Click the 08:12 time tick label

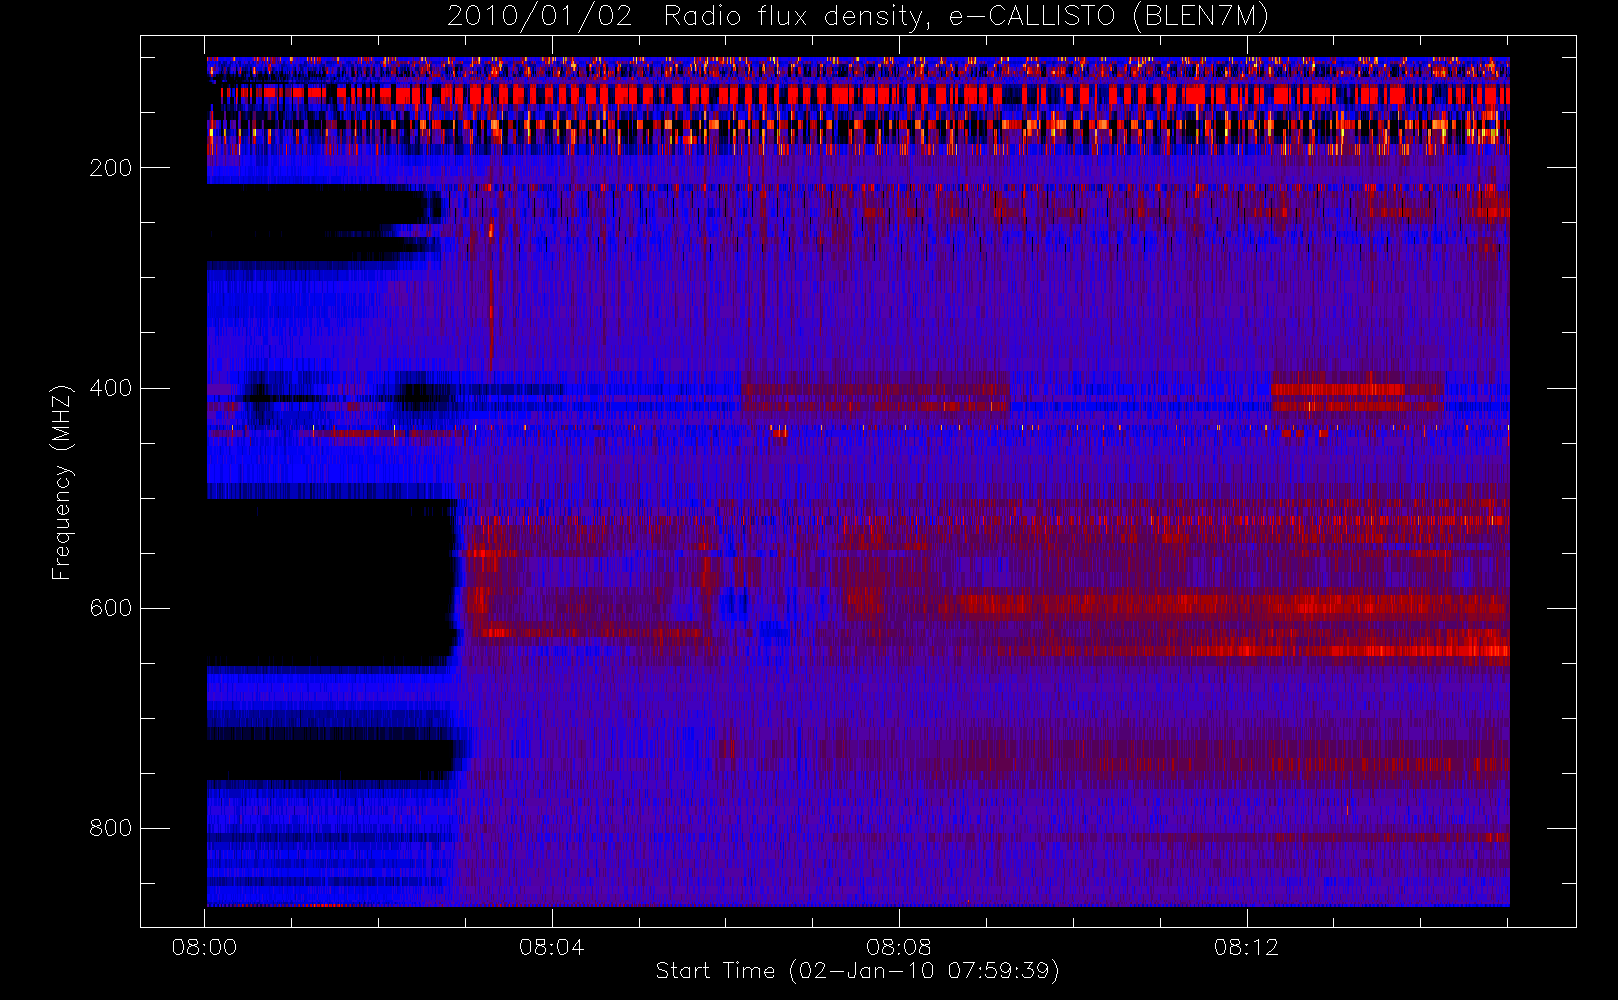[x=1246, y=947]
